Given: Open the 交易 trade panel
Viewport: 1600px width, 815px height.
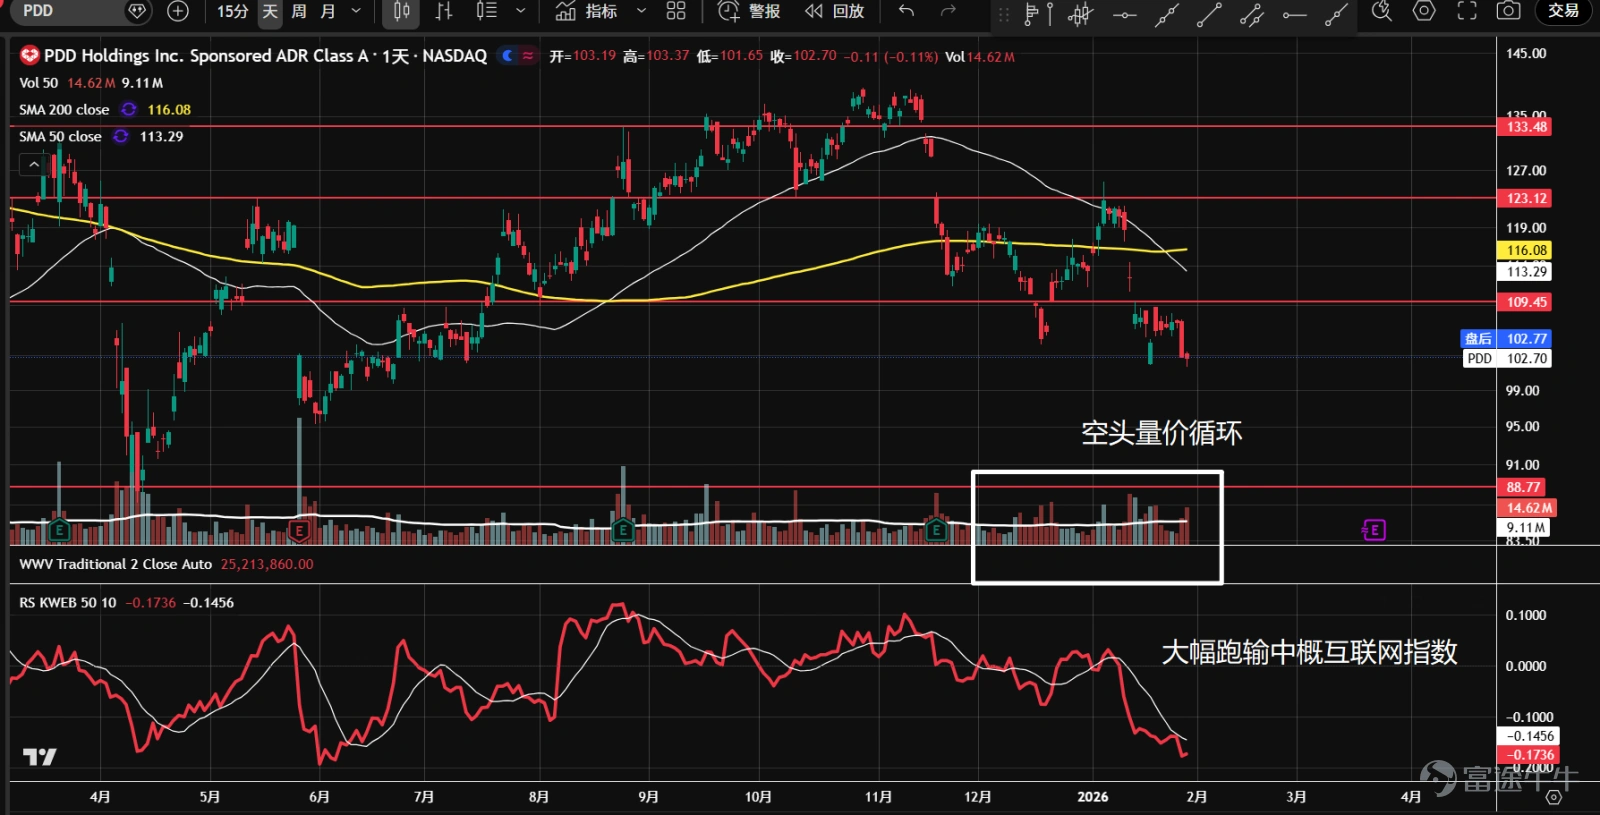Looking at the screenshot, I should click(x=1563, y=11).
